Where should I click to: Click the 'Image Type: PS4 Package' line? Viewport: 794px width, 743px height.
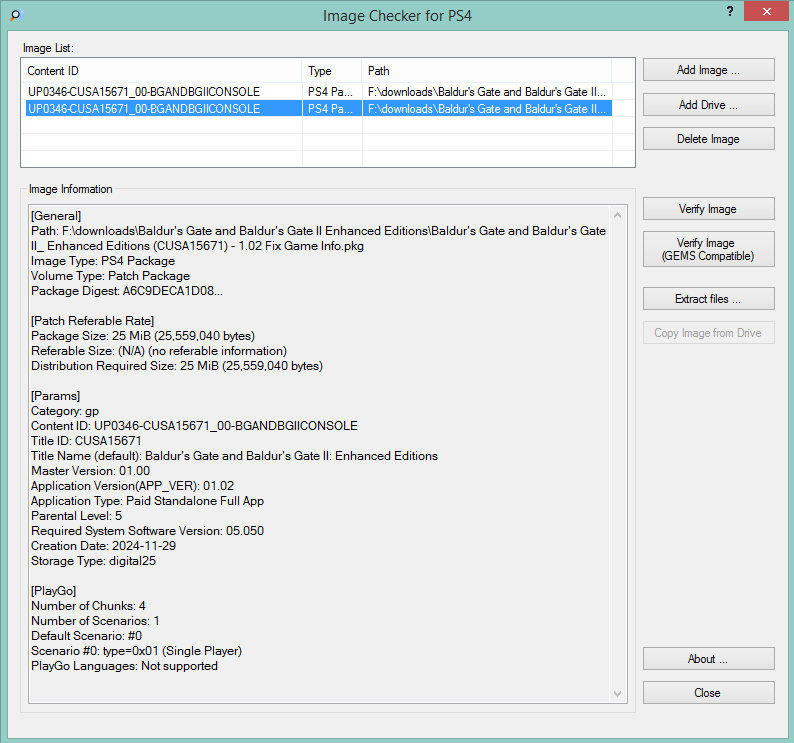click(103, 261)
